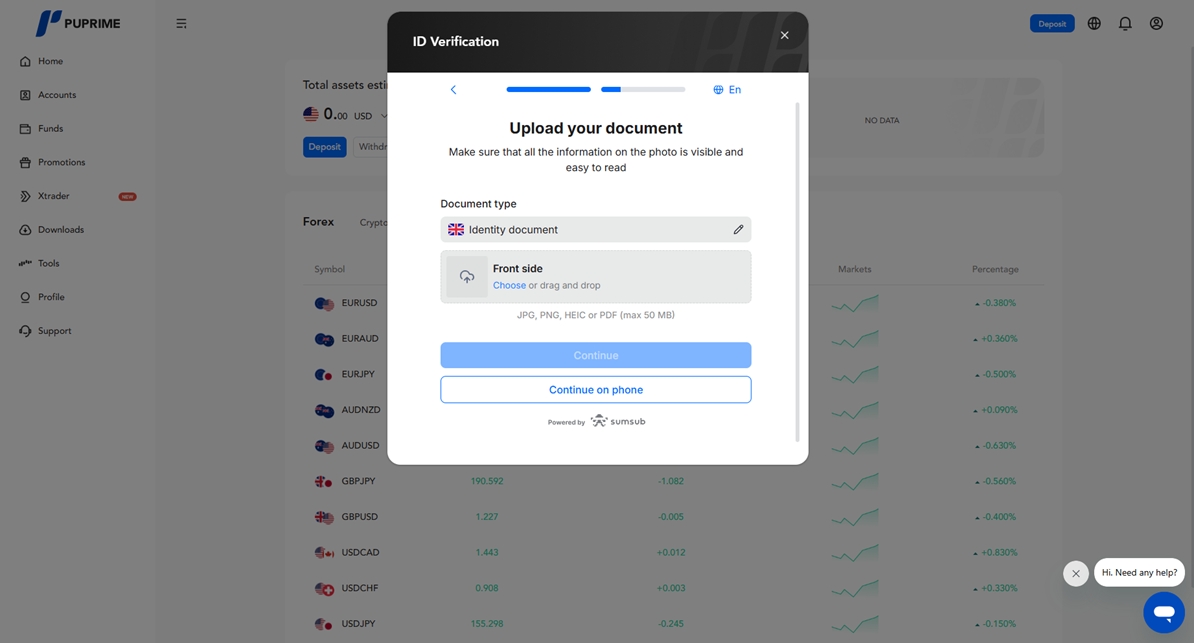Click the pencil edit icon for document type
This screenshot has width=1194, height=643.
coord(738,230)
